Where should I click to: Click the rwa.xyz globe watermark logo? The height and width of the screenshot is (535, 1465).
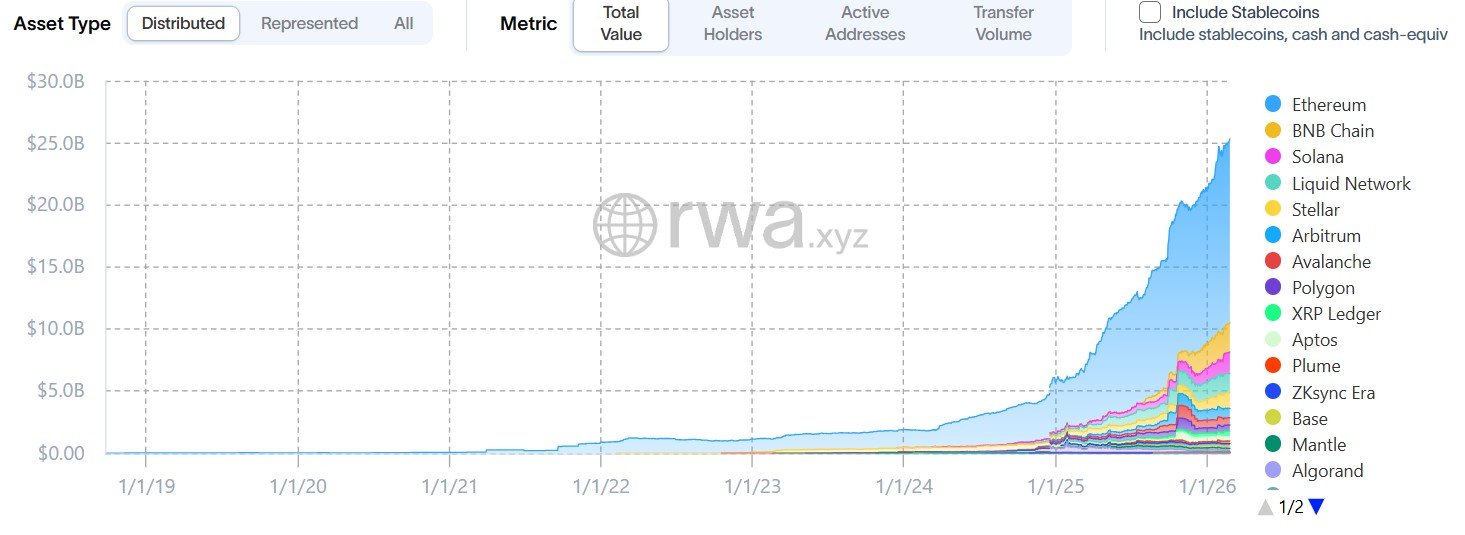click(x=625, y=224)
